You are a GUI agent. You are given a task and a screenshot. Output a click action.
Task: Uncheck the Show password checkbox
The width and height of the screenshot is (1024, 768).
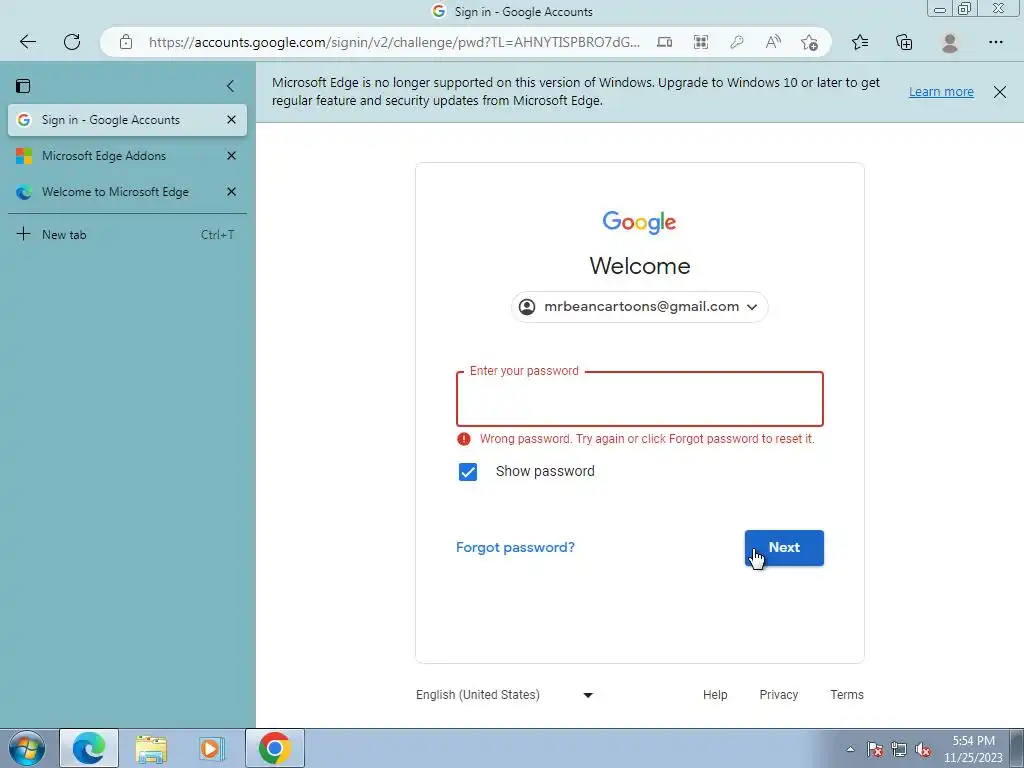[468, 472]
